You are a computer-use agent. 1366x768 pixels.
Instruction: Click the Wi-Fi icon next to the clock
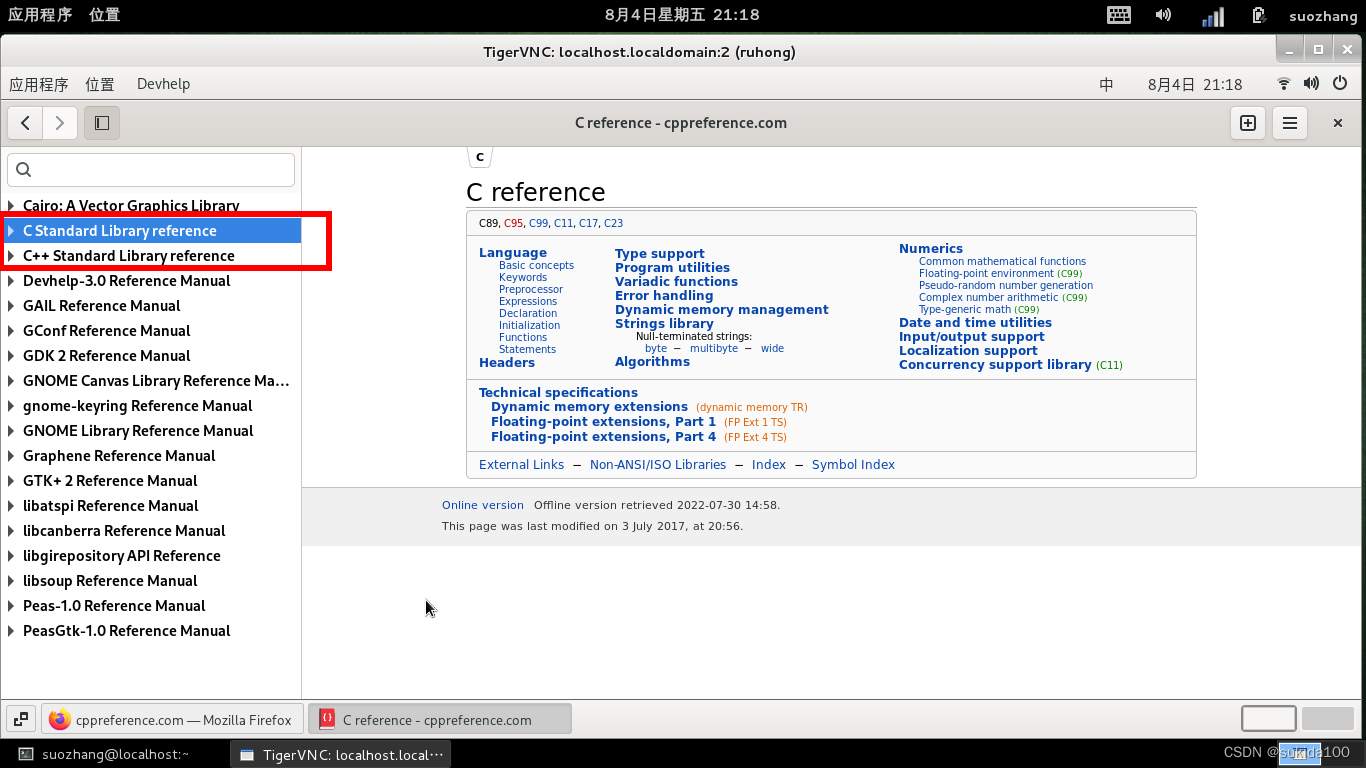1283,84
